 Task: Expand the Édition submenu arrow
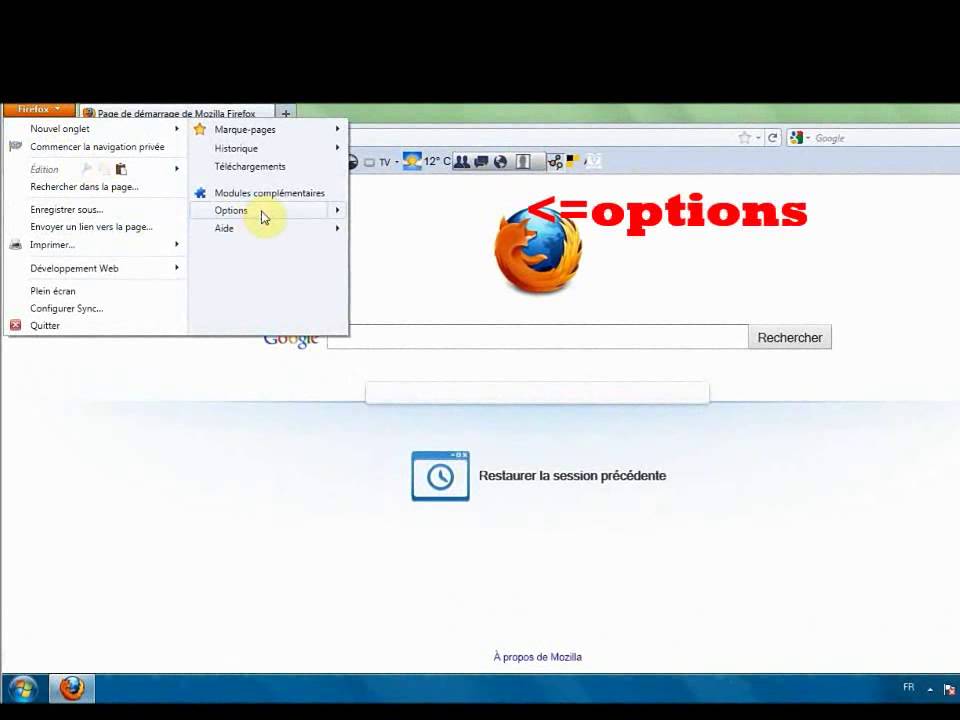click(177, 168)
